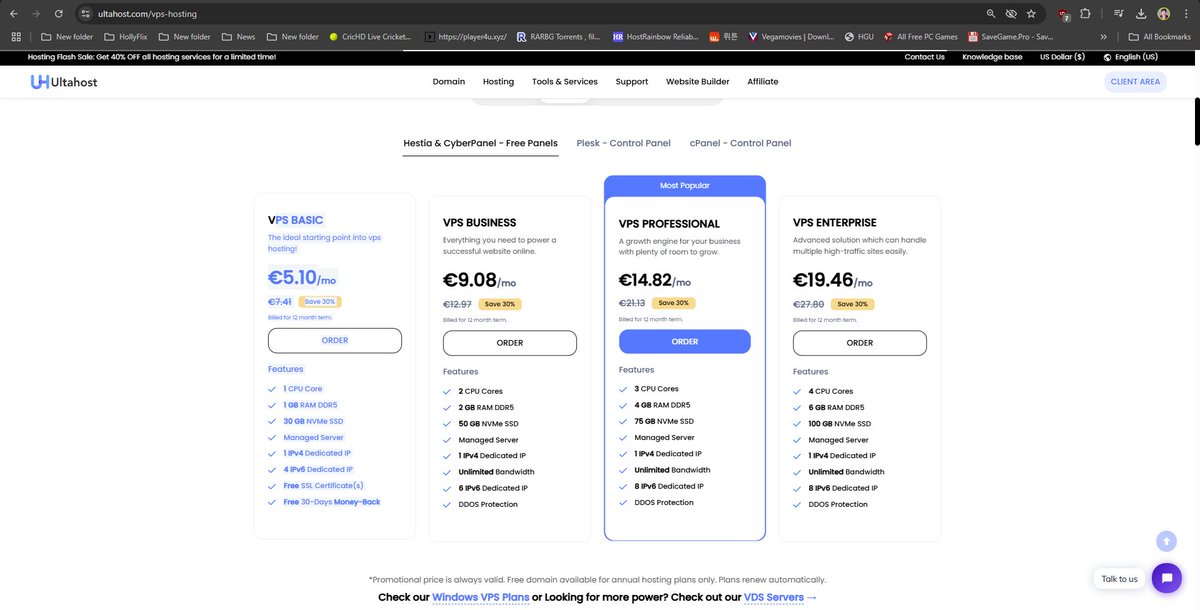Image resolution: width=1200 pixels, height=610 pixels.
Task: Open the site information icon in address bar
Action: [86, 14]
